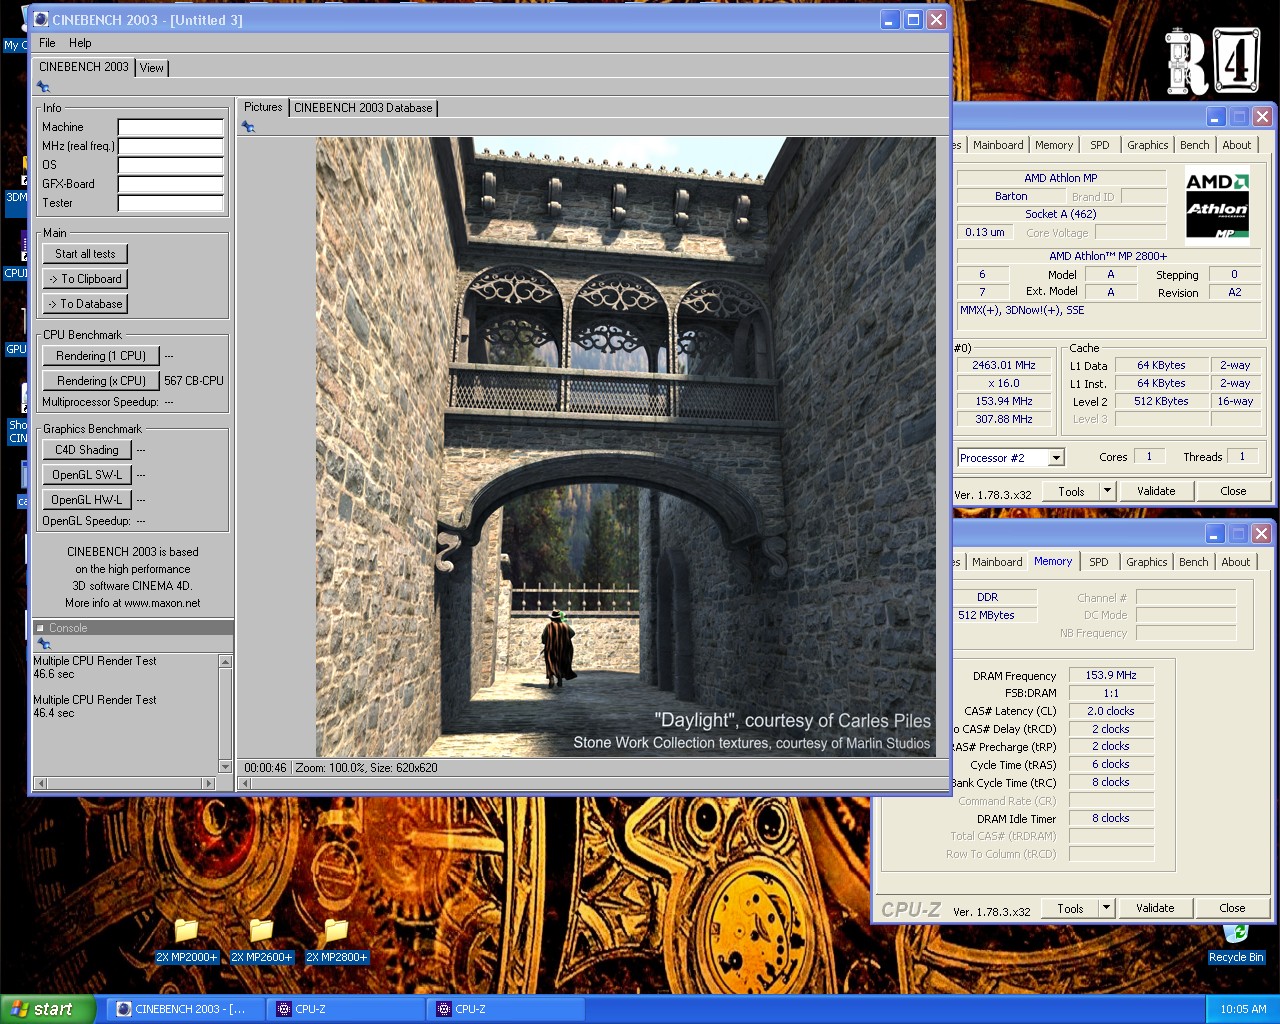Click the Start all tests button

coord(85,254)
